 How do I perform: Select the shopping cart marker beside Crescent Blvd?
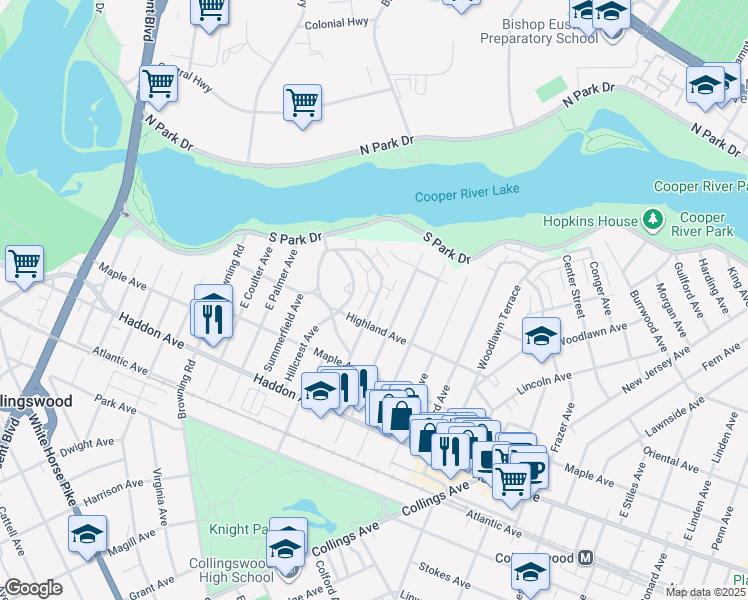pyautogui.click(x=158, y=87)
